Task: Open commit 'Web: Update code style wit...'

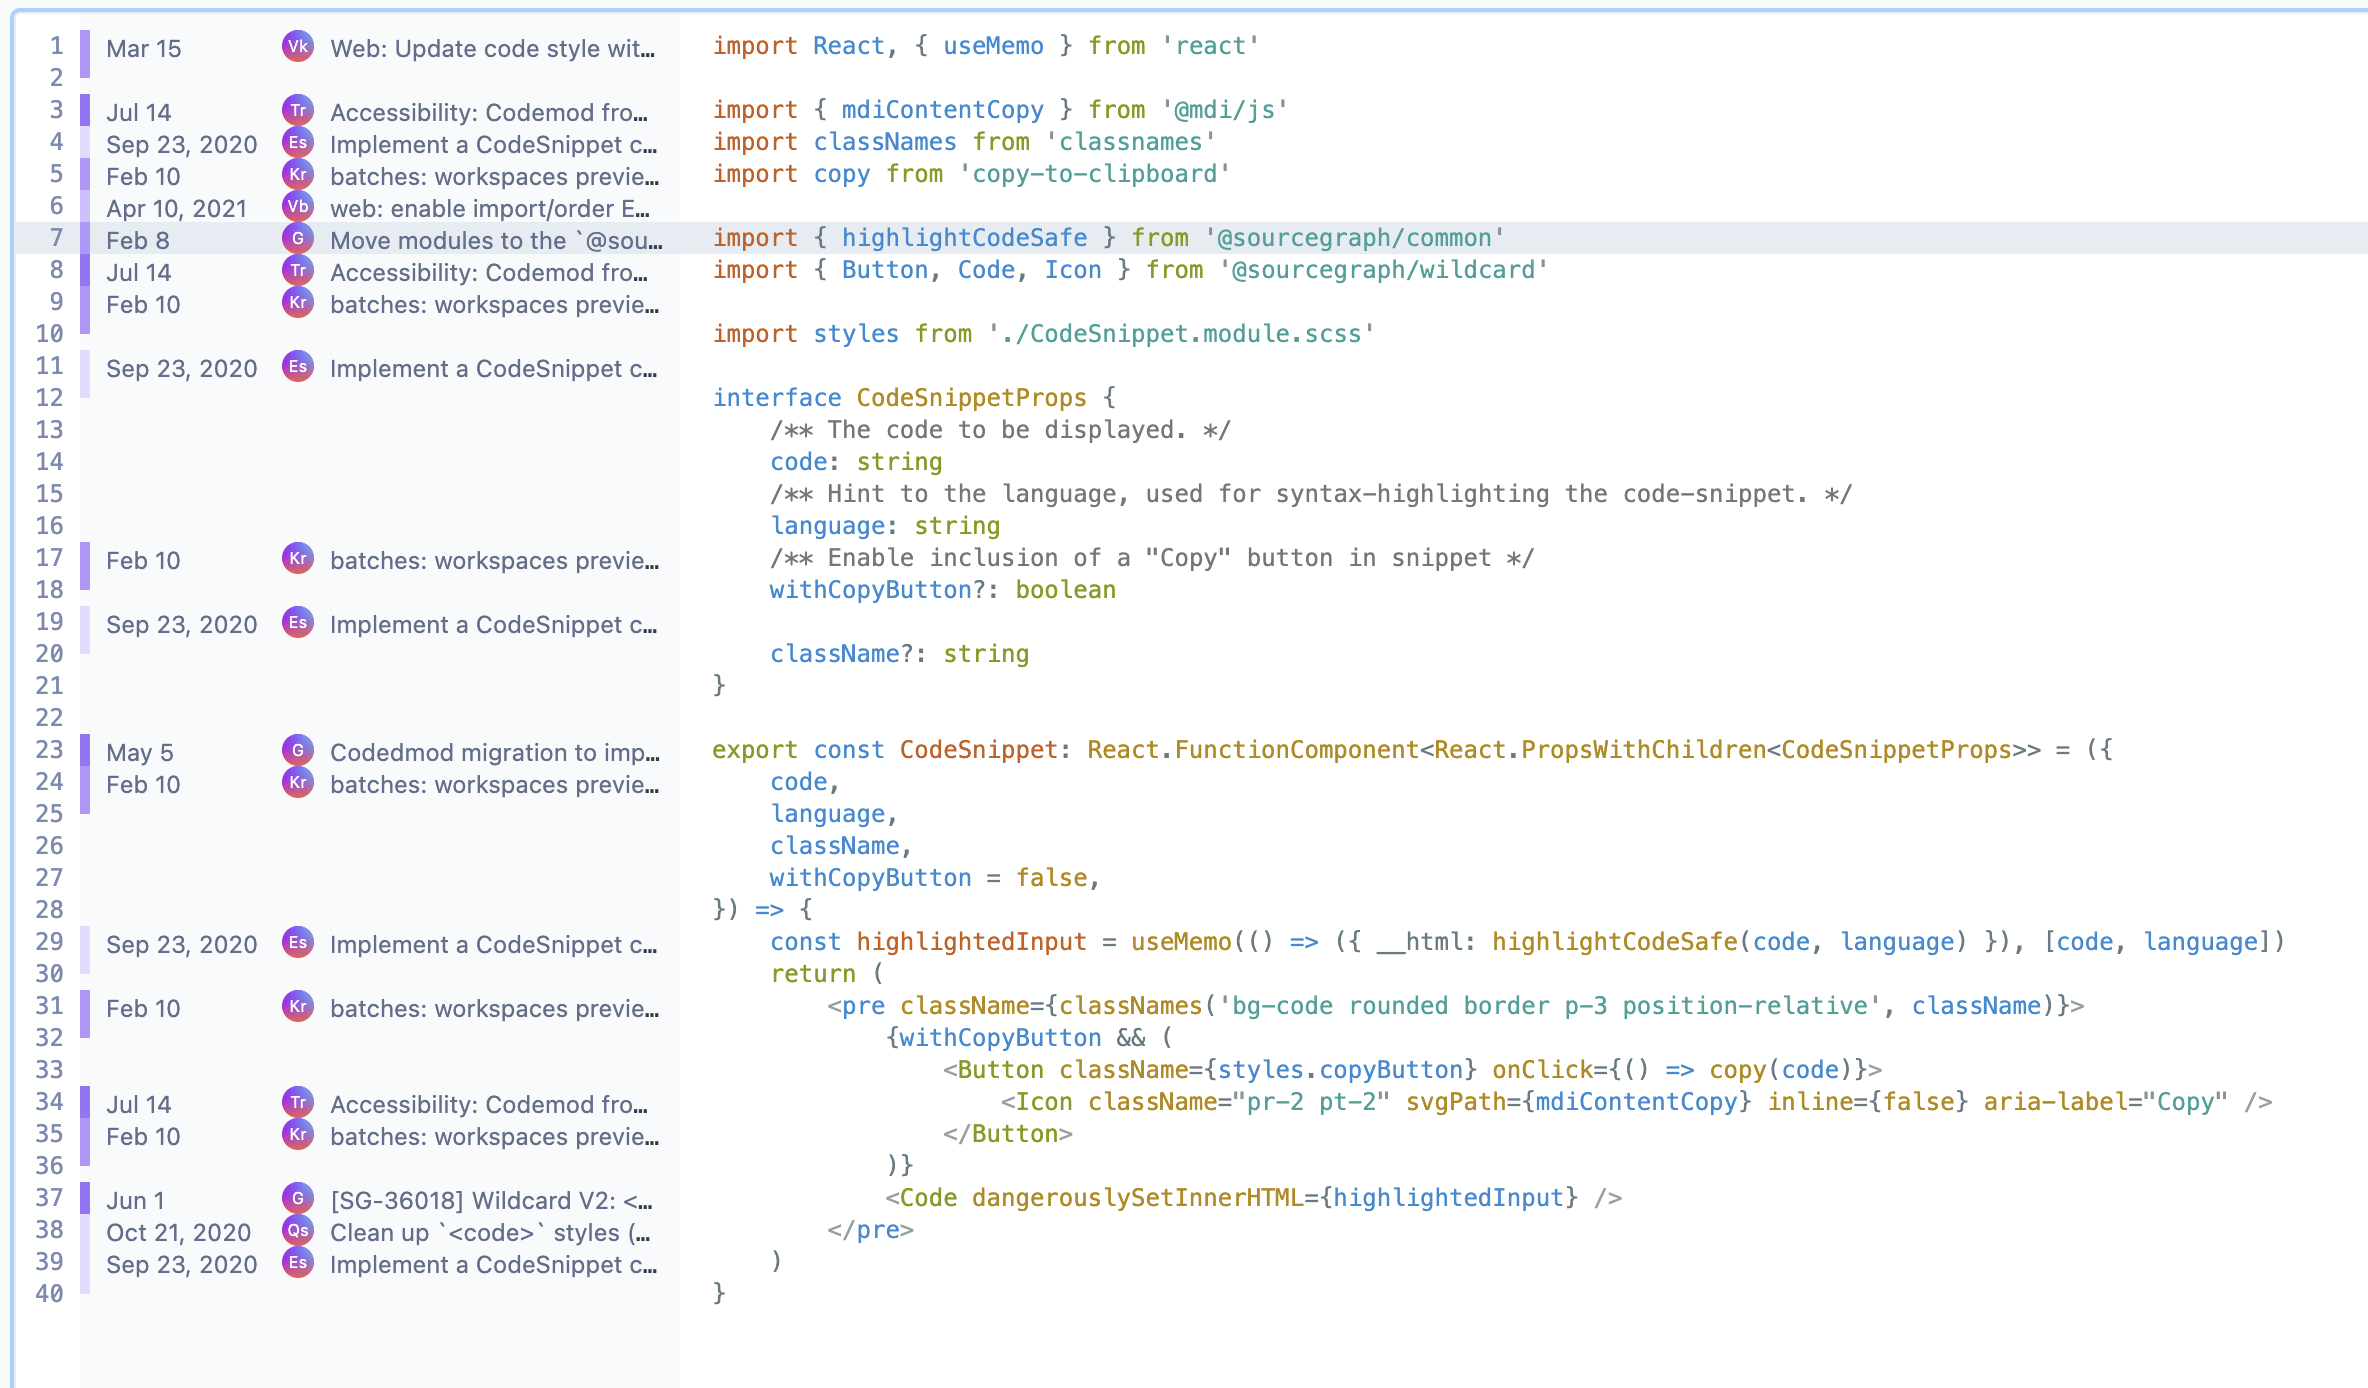Action: [492, 48]
